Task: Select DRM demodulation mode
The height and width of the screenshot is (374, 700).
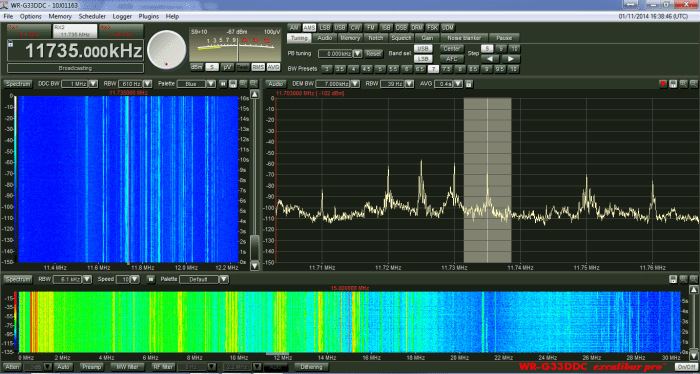Action: pyautogui.click(x=417, y=28)
